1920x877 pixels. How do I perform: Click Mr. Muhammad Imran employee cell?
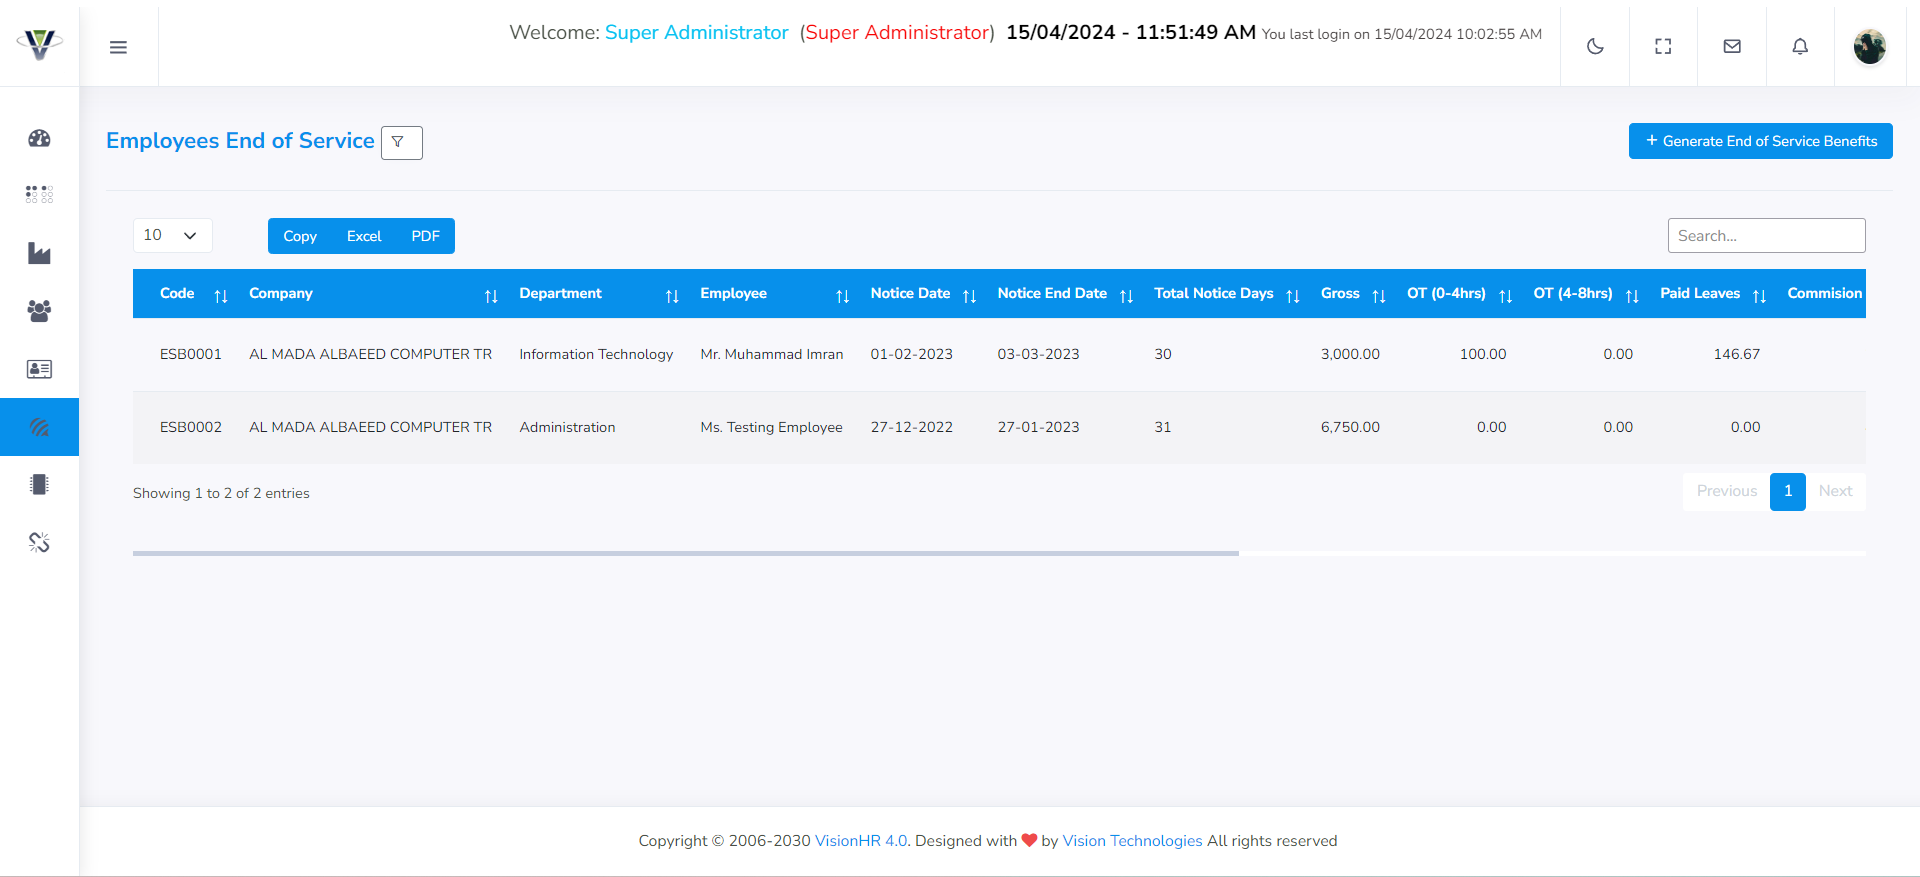coord(772,354)
